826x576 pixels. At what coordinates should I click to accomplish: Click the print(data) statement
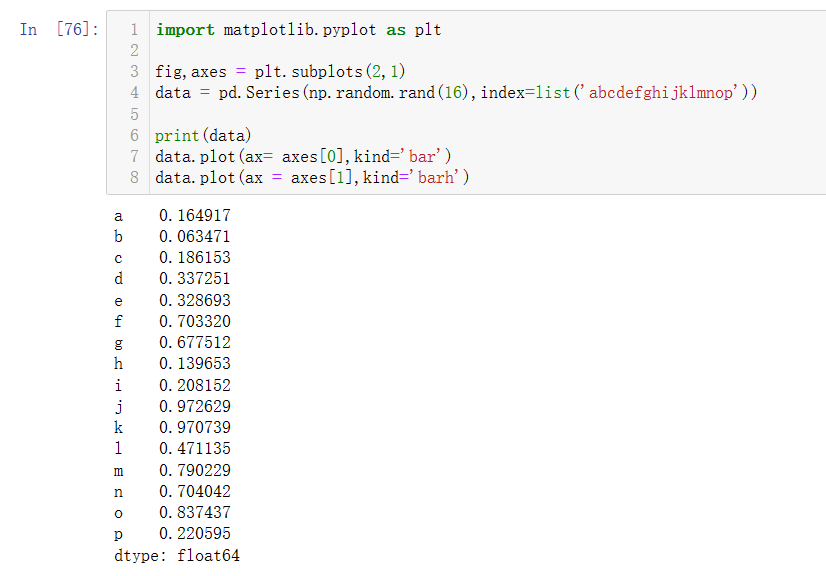pos(203,136)
